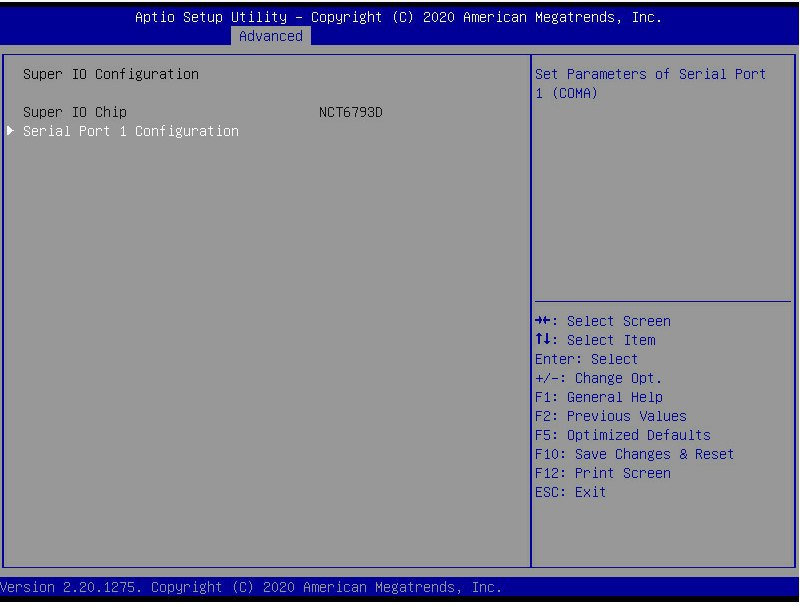This screenshot has height=606, width=800.
Task: Click the Super IO Configuration heading
Action: point(111,74)
